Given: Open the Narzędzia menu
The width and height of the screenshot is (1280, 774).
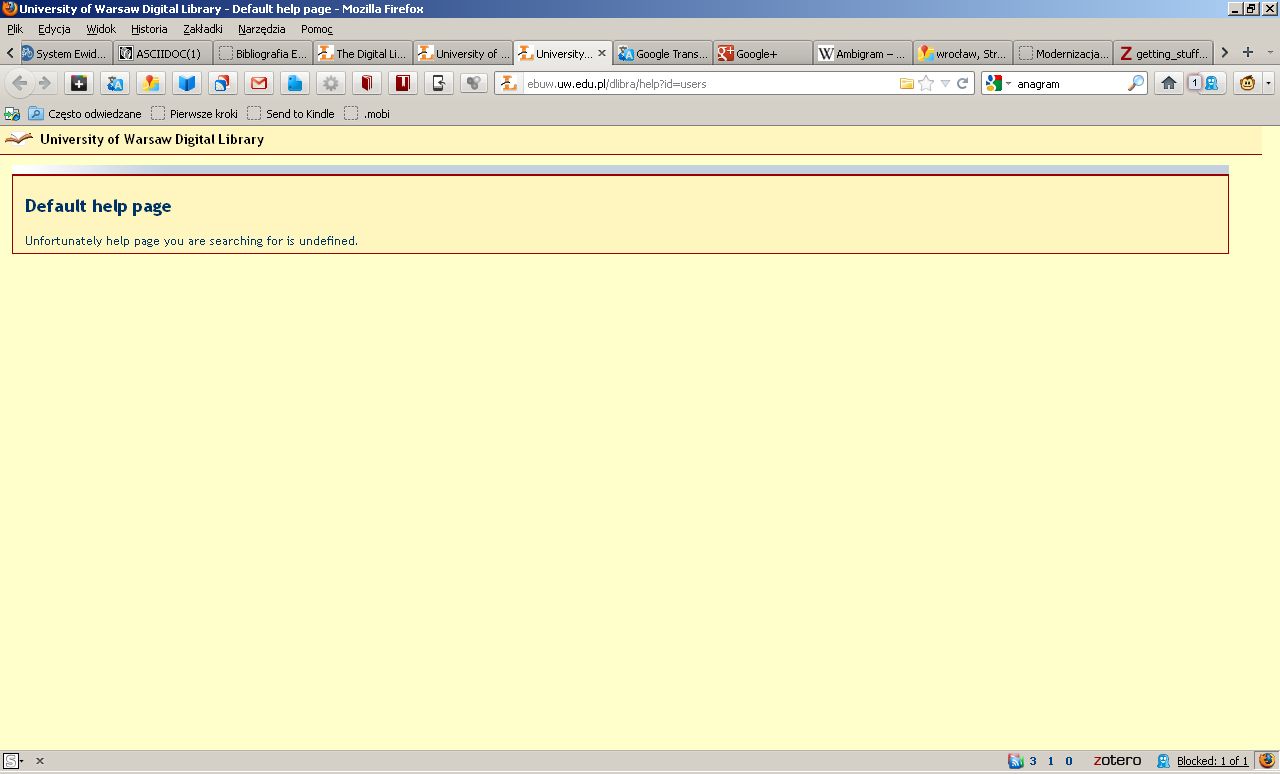Looking at the screenshot, I should coord(262,29).
